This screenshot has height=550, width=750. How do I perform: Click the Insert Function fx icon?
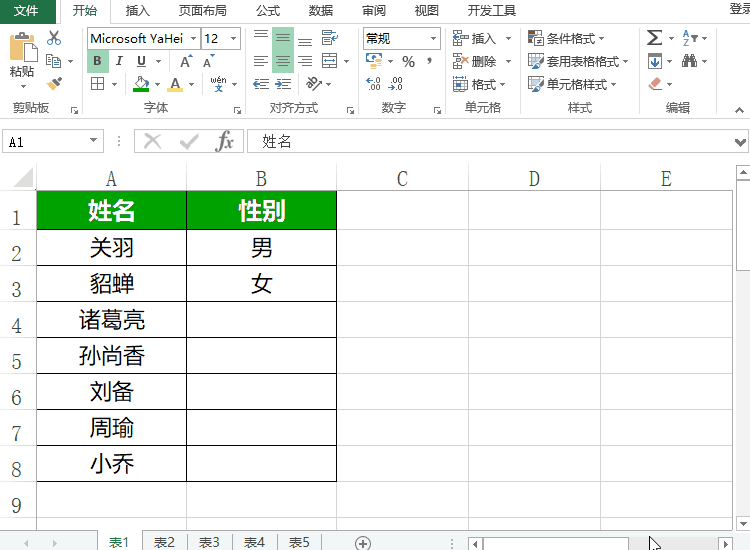coord(225,142)
